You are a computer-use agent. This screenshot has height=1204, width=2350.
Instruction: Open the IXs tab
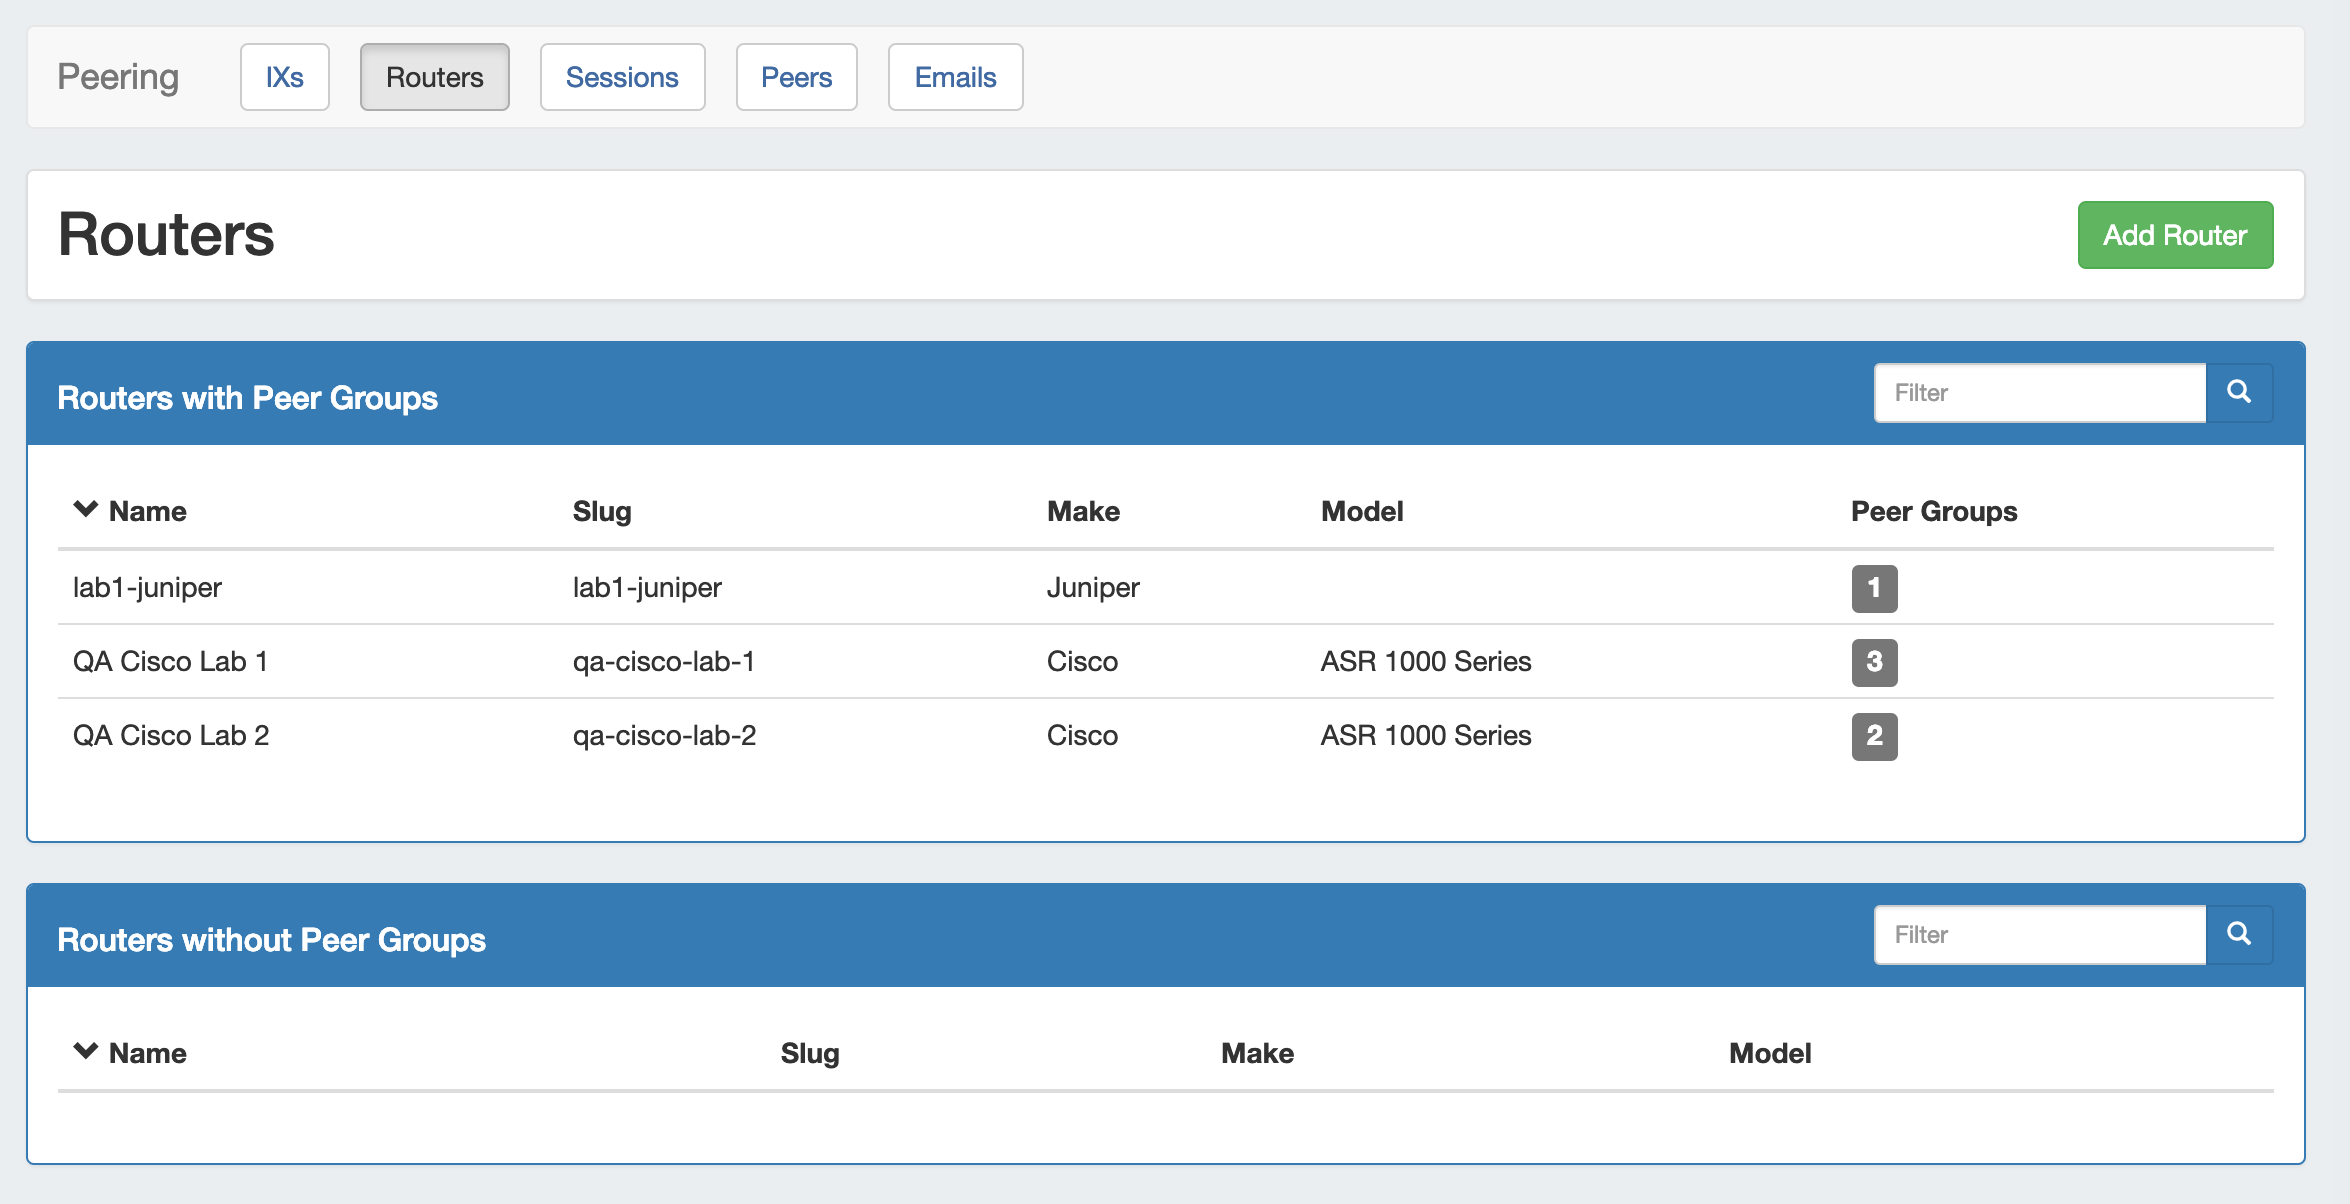[x=284, y=77]
